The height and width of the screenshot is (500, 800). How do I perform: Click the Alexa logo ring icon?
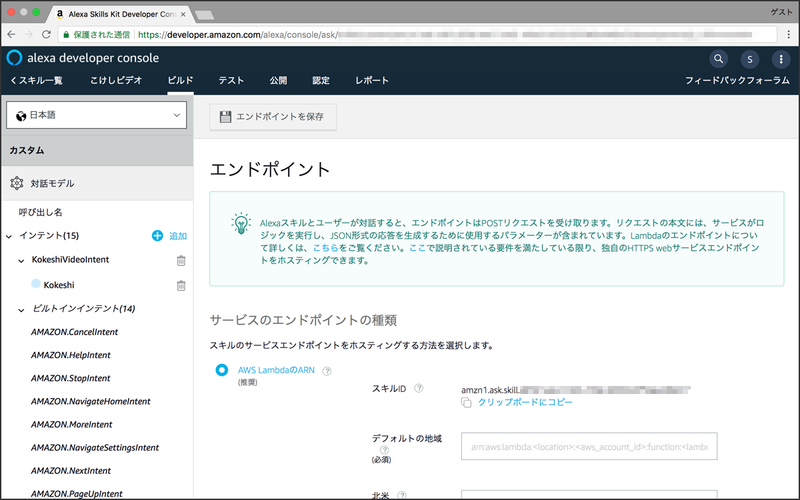click(x=14, y=58)
